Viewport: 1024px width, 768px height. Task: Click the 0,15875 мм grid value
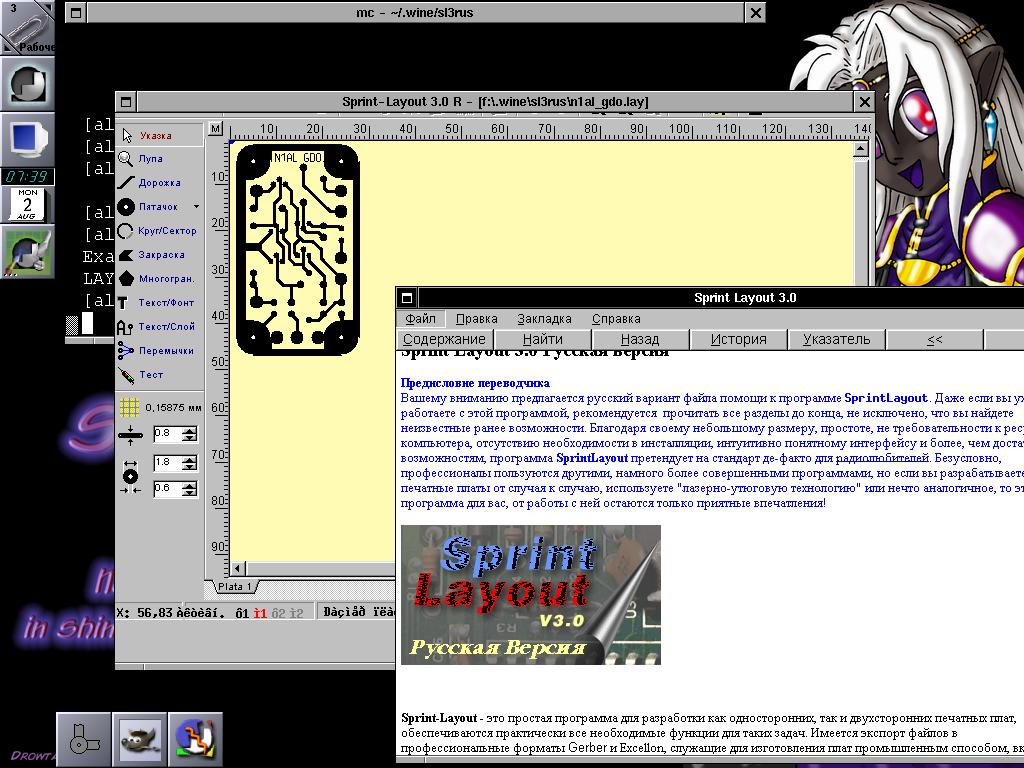173,408
